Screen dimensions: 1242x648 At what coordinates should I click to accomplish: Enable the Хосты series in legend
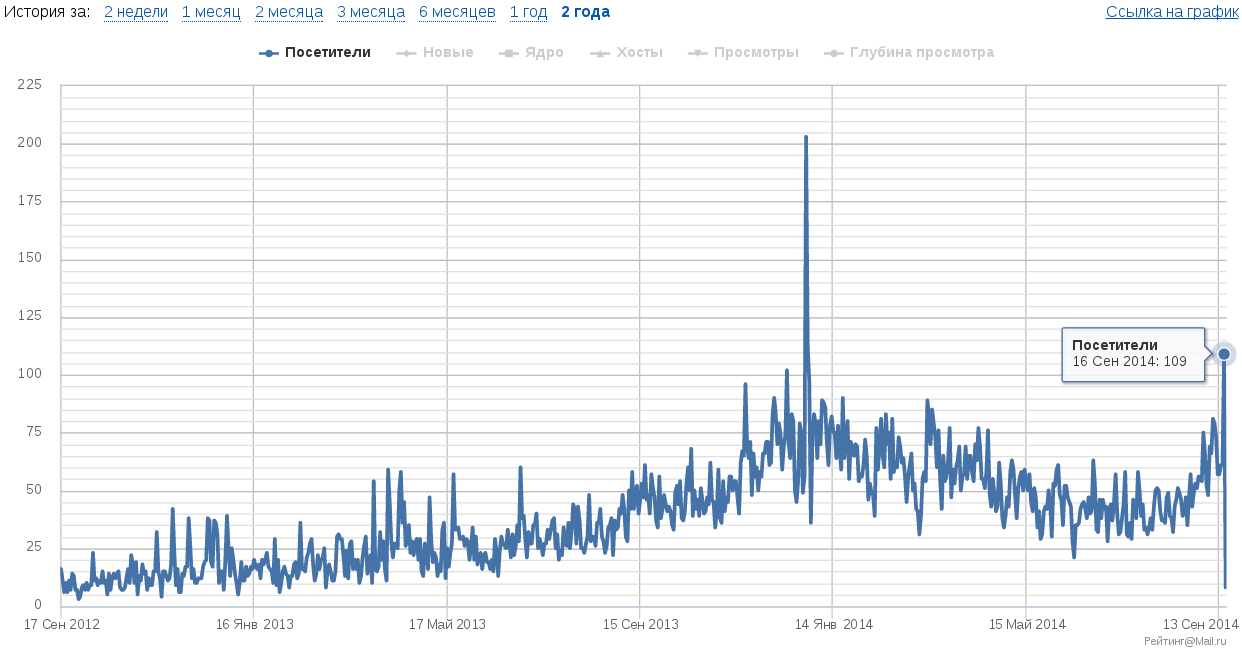click(x=627, y=52)
